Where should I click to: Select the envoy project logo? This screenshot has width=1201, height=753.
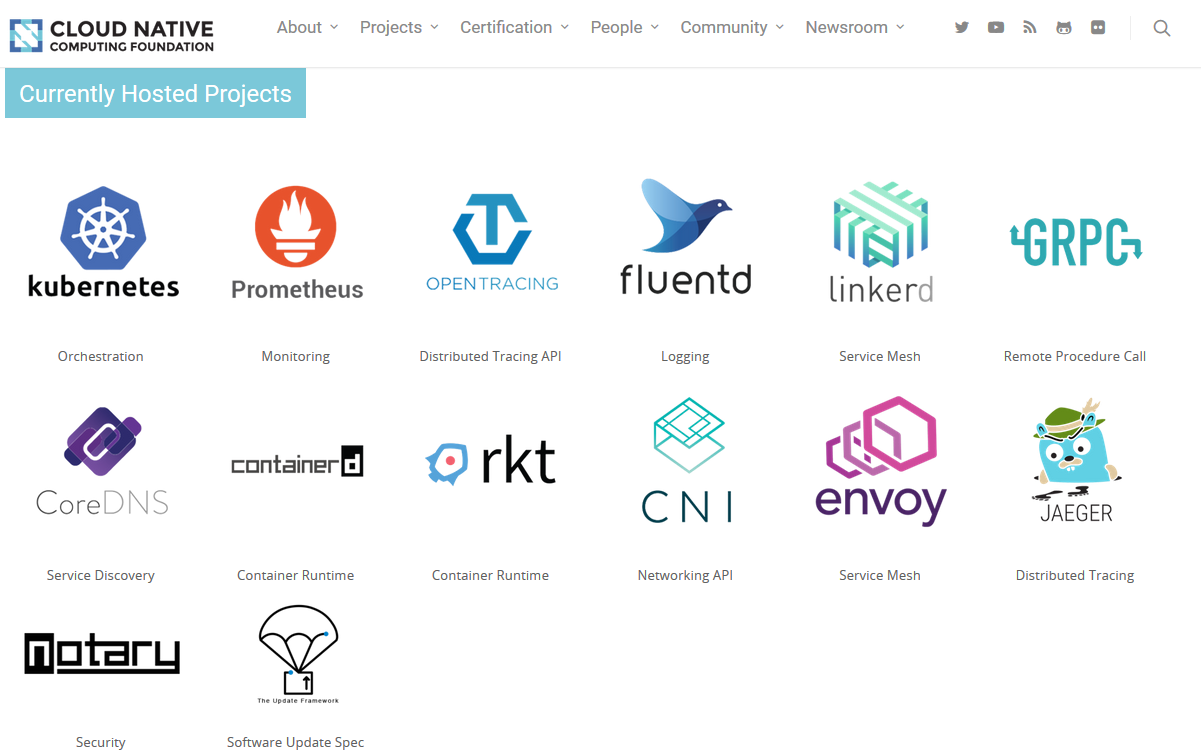click(881, 461)
